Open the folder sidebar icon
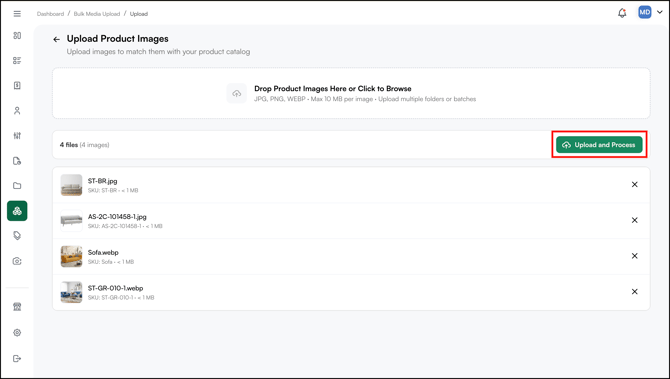The height and width of the screenshot is (379, 670). coord(17,185)
